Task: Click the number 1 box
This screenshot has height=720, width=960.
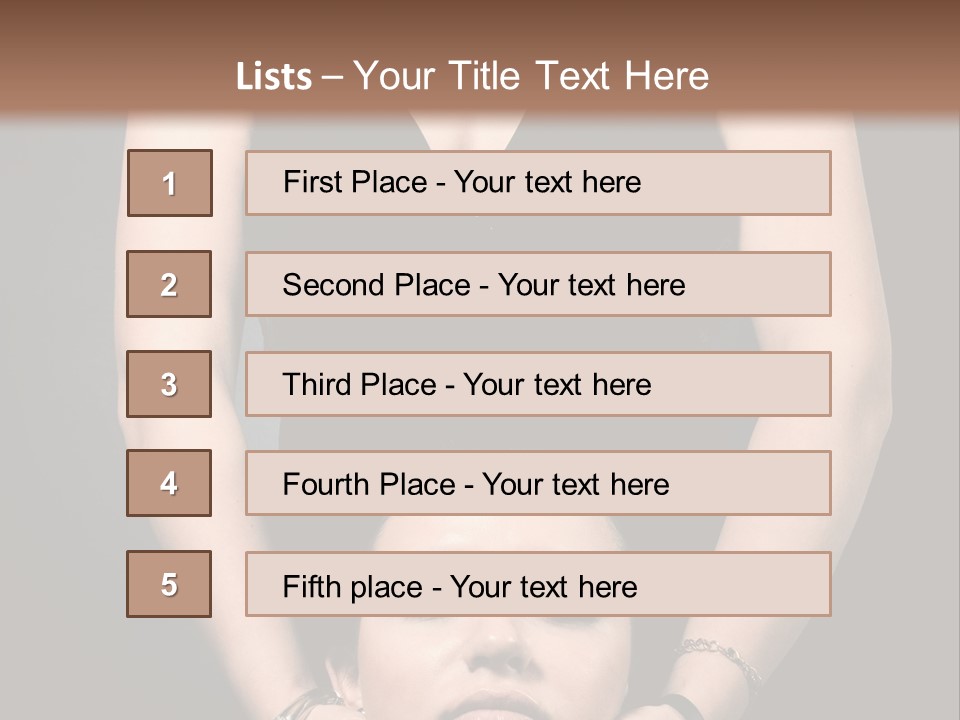Action: coord(170,183)
